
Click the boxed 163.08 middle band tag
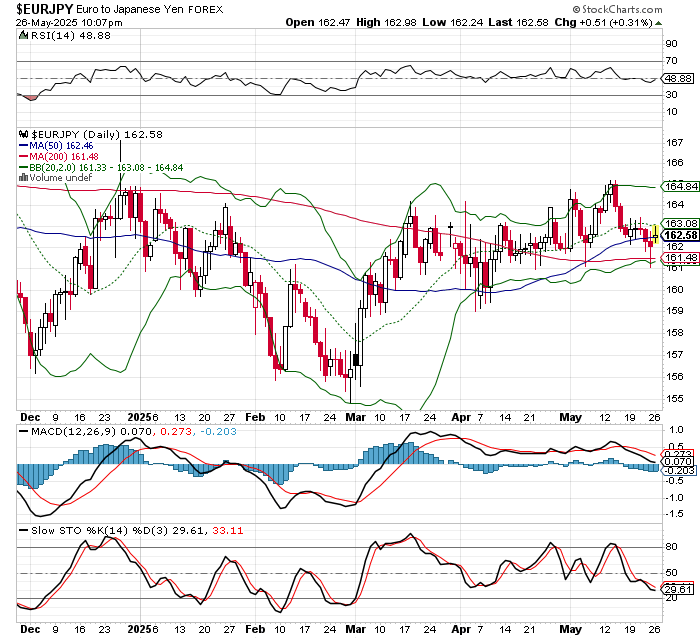[x=681, y=223]
